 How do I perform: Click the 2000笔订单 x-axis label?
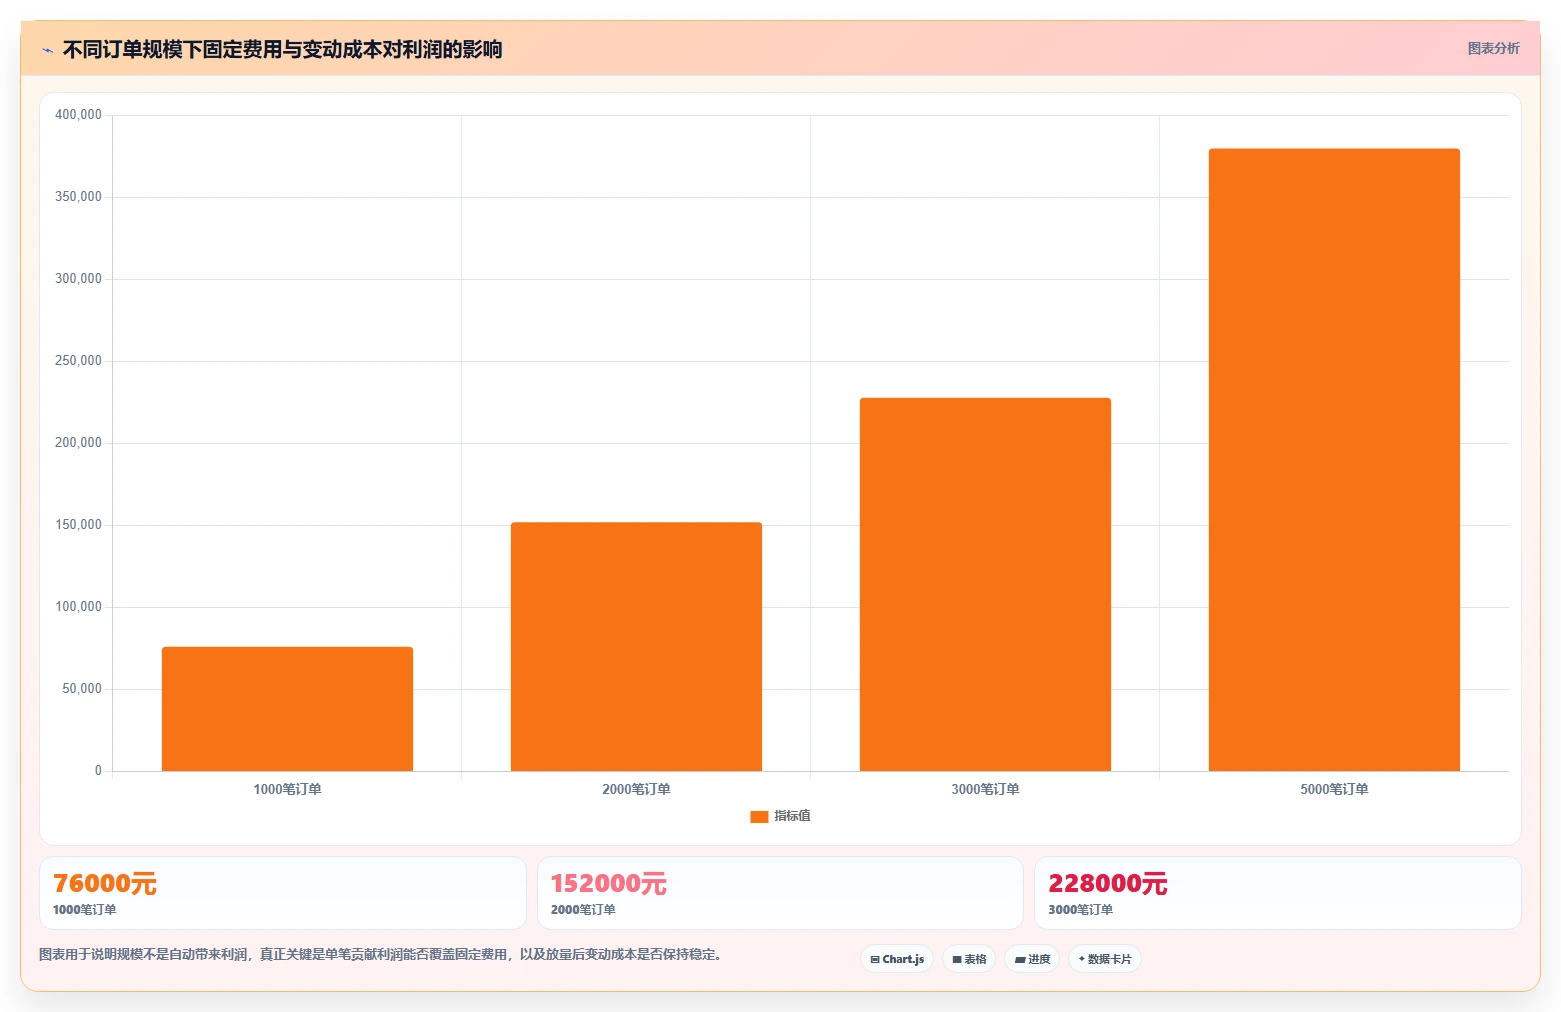point(636,789)
